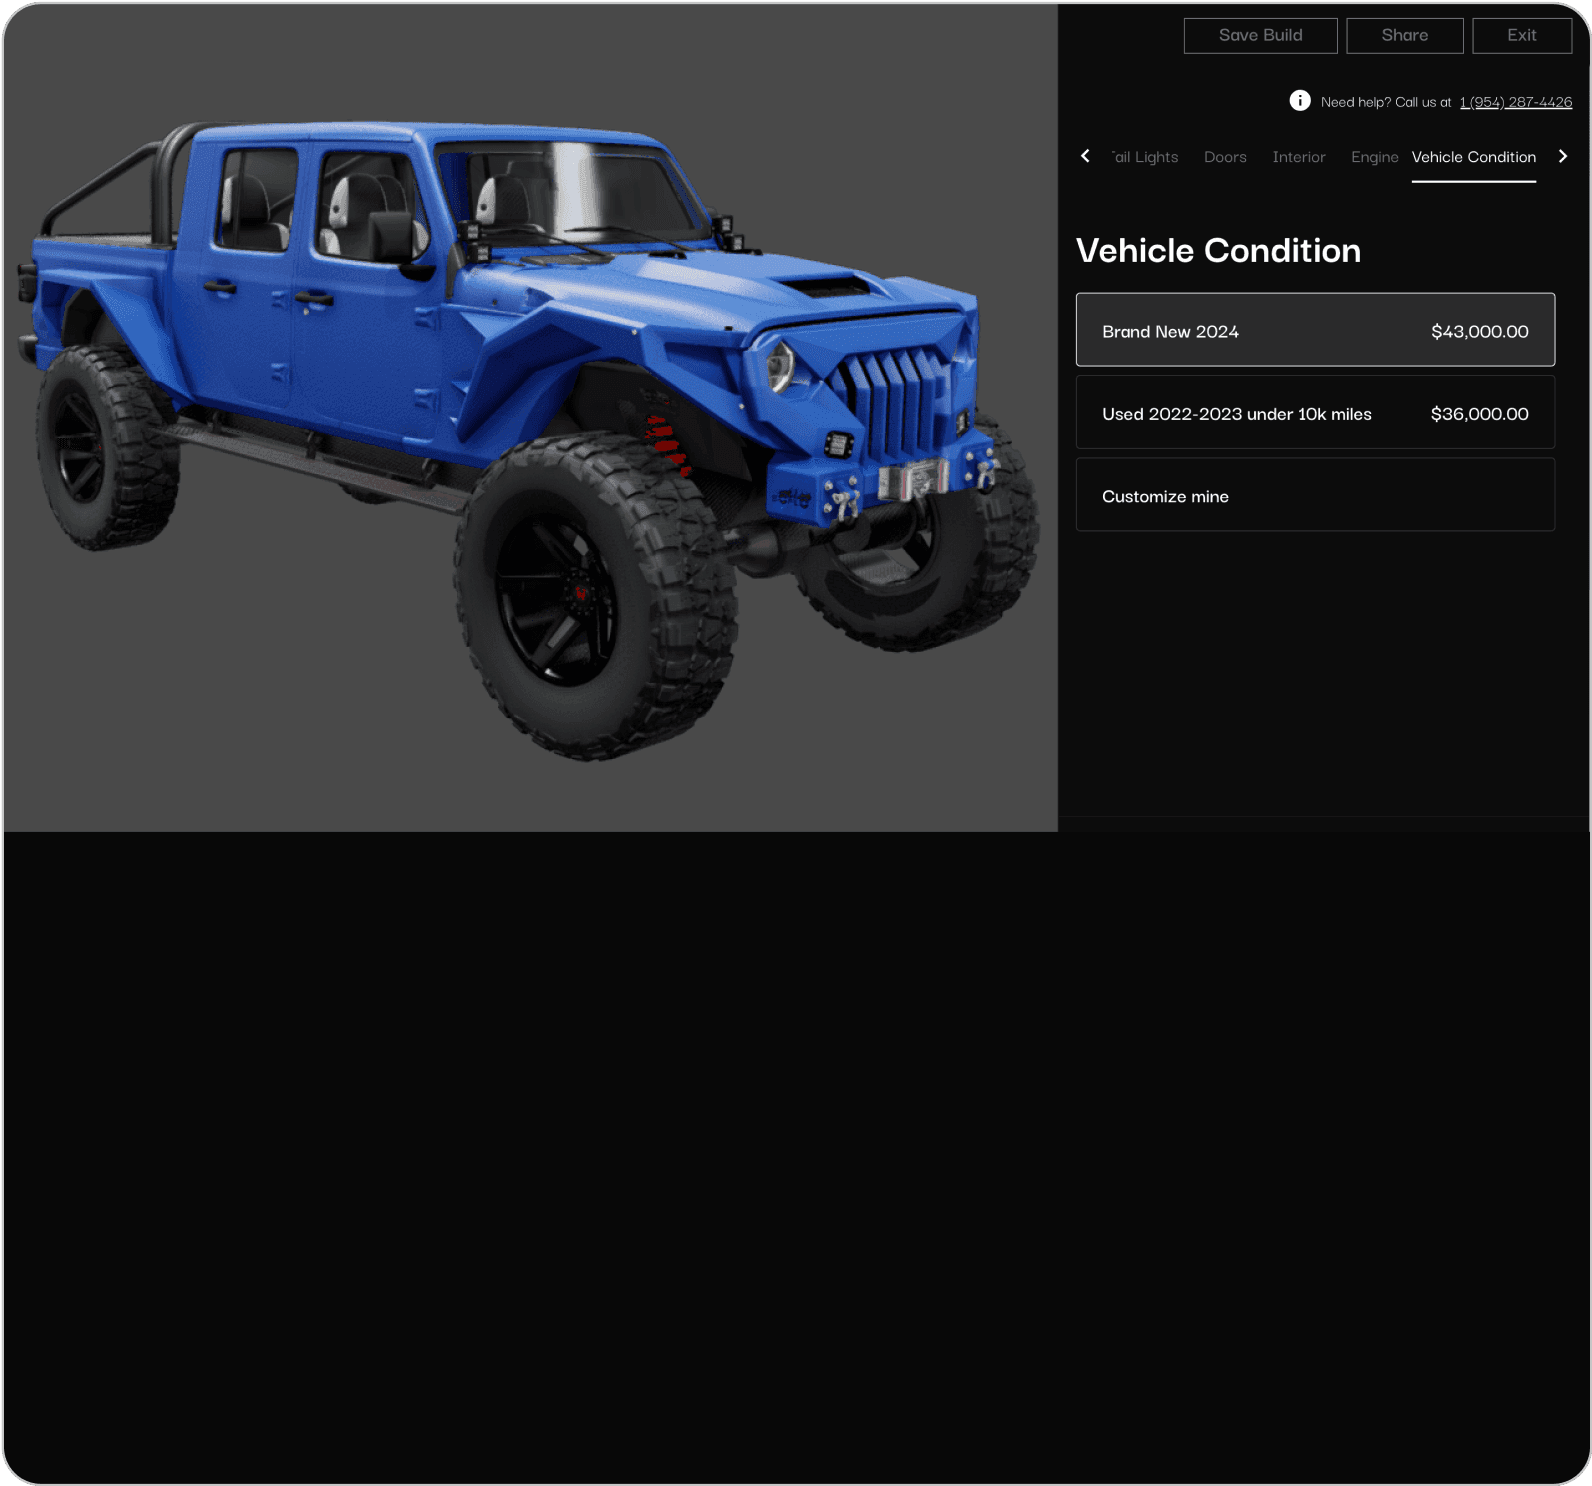Select the Engine tab
1592x1486 pixels.
point(1374,157)
